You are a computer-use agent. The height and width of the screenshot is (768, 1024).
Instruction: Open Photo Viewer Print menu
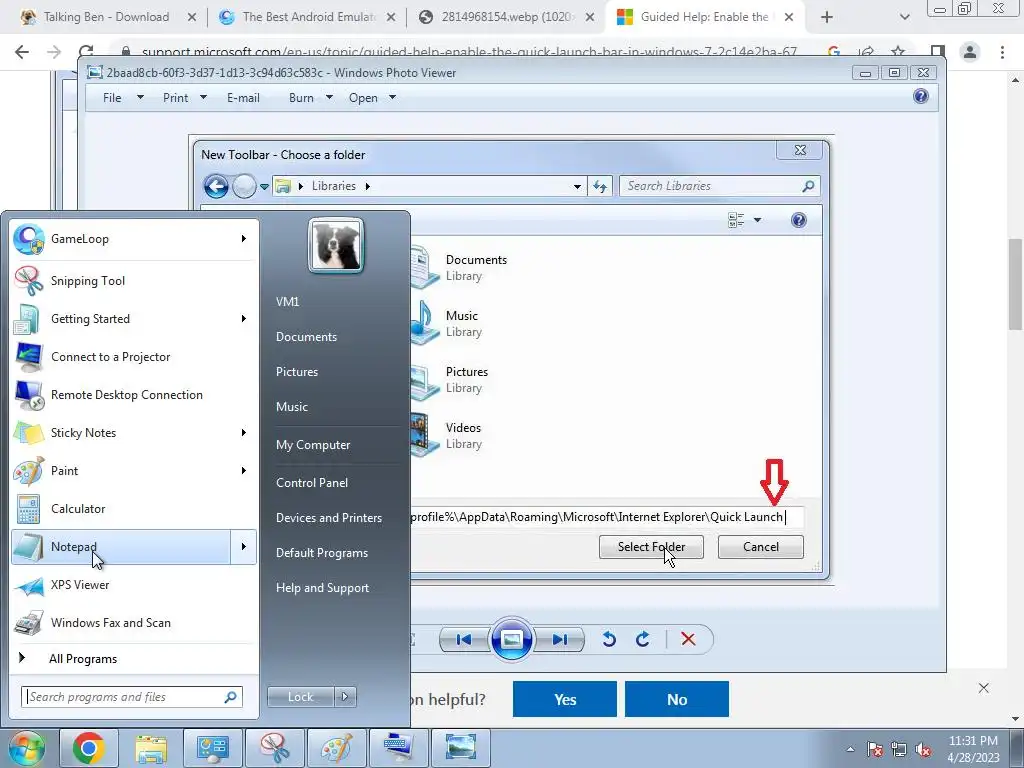184,98
